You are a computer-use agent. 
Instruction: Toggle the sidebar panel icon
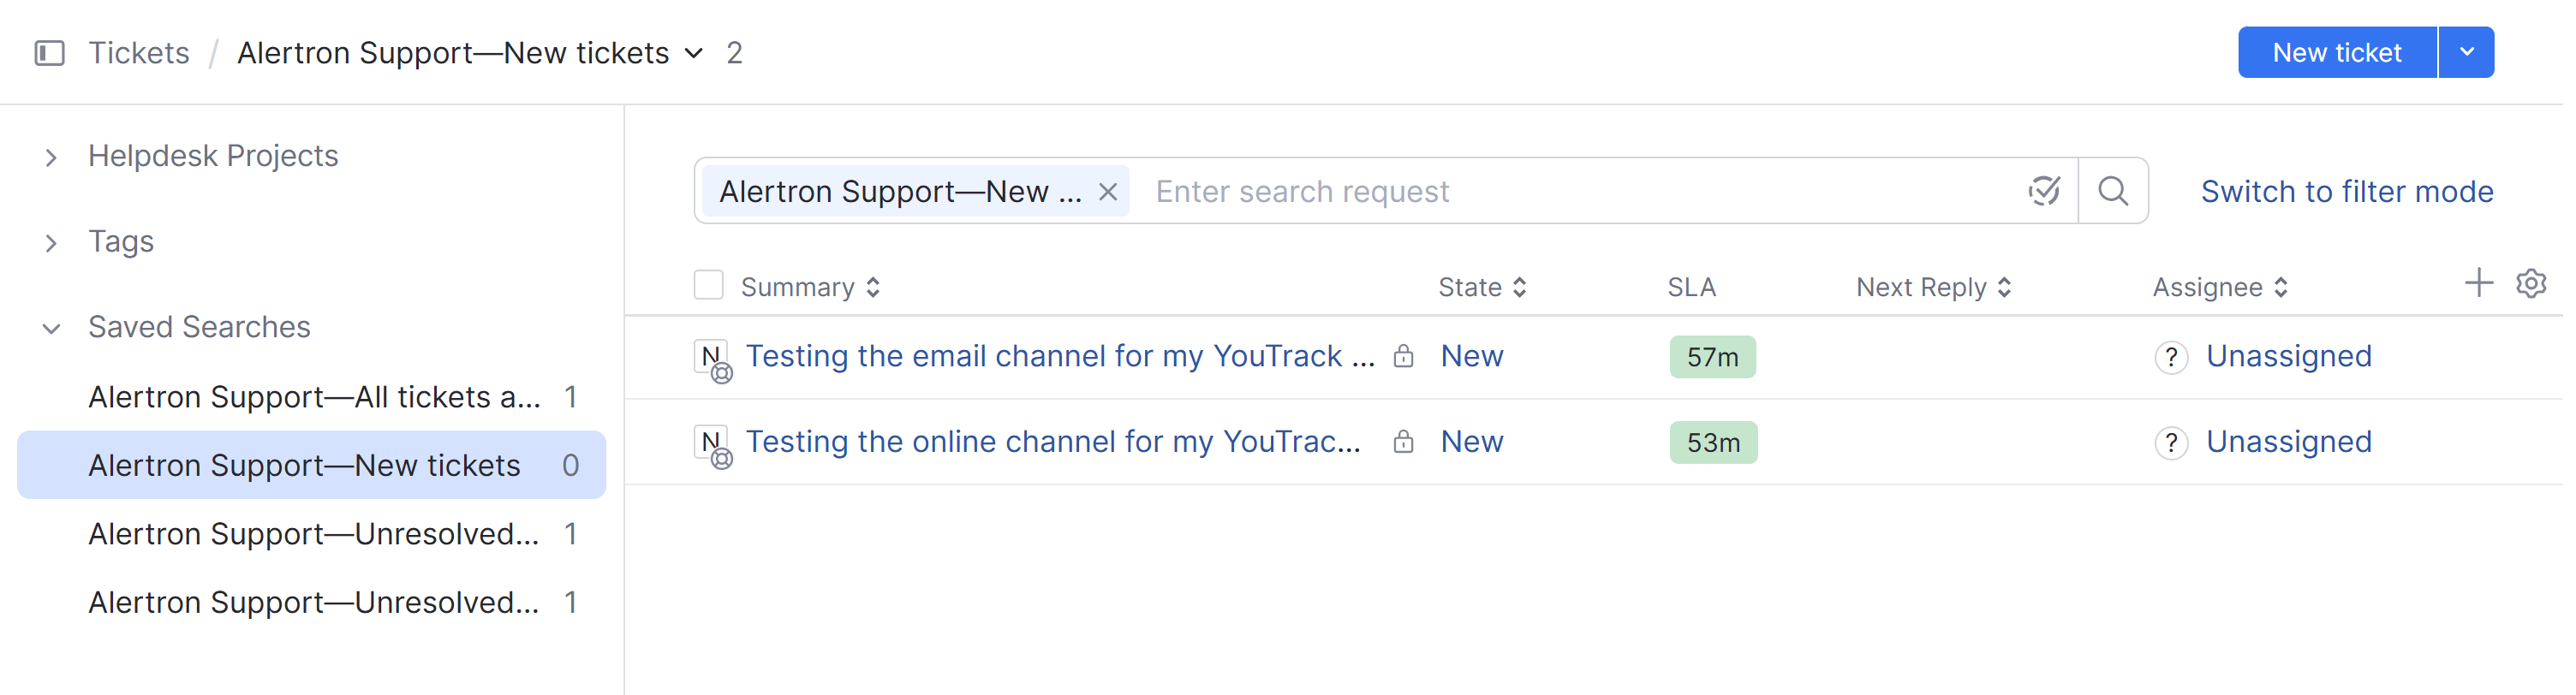(x=49, y=53)
